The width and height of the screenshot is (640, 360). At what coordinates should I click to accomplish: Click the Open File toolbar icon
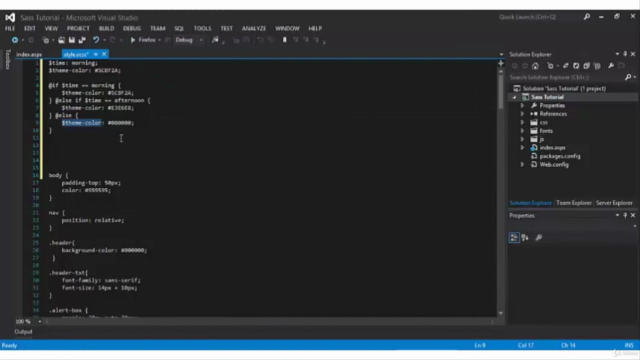(61, 40)
